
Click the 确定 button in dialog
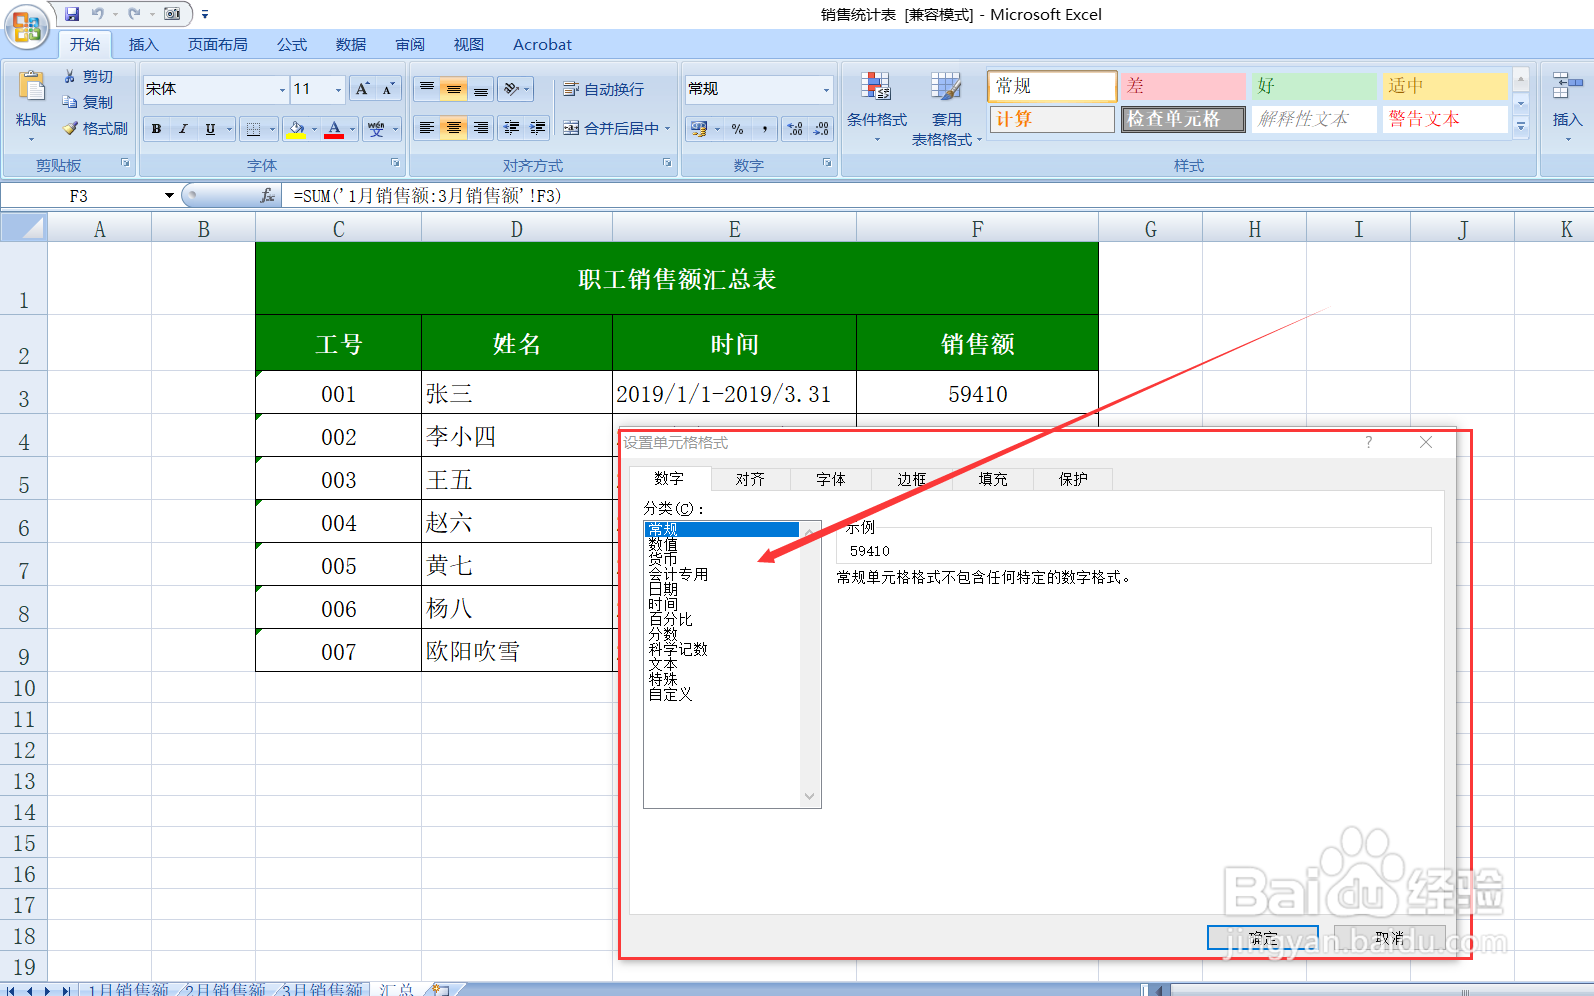coord(1263,938)
